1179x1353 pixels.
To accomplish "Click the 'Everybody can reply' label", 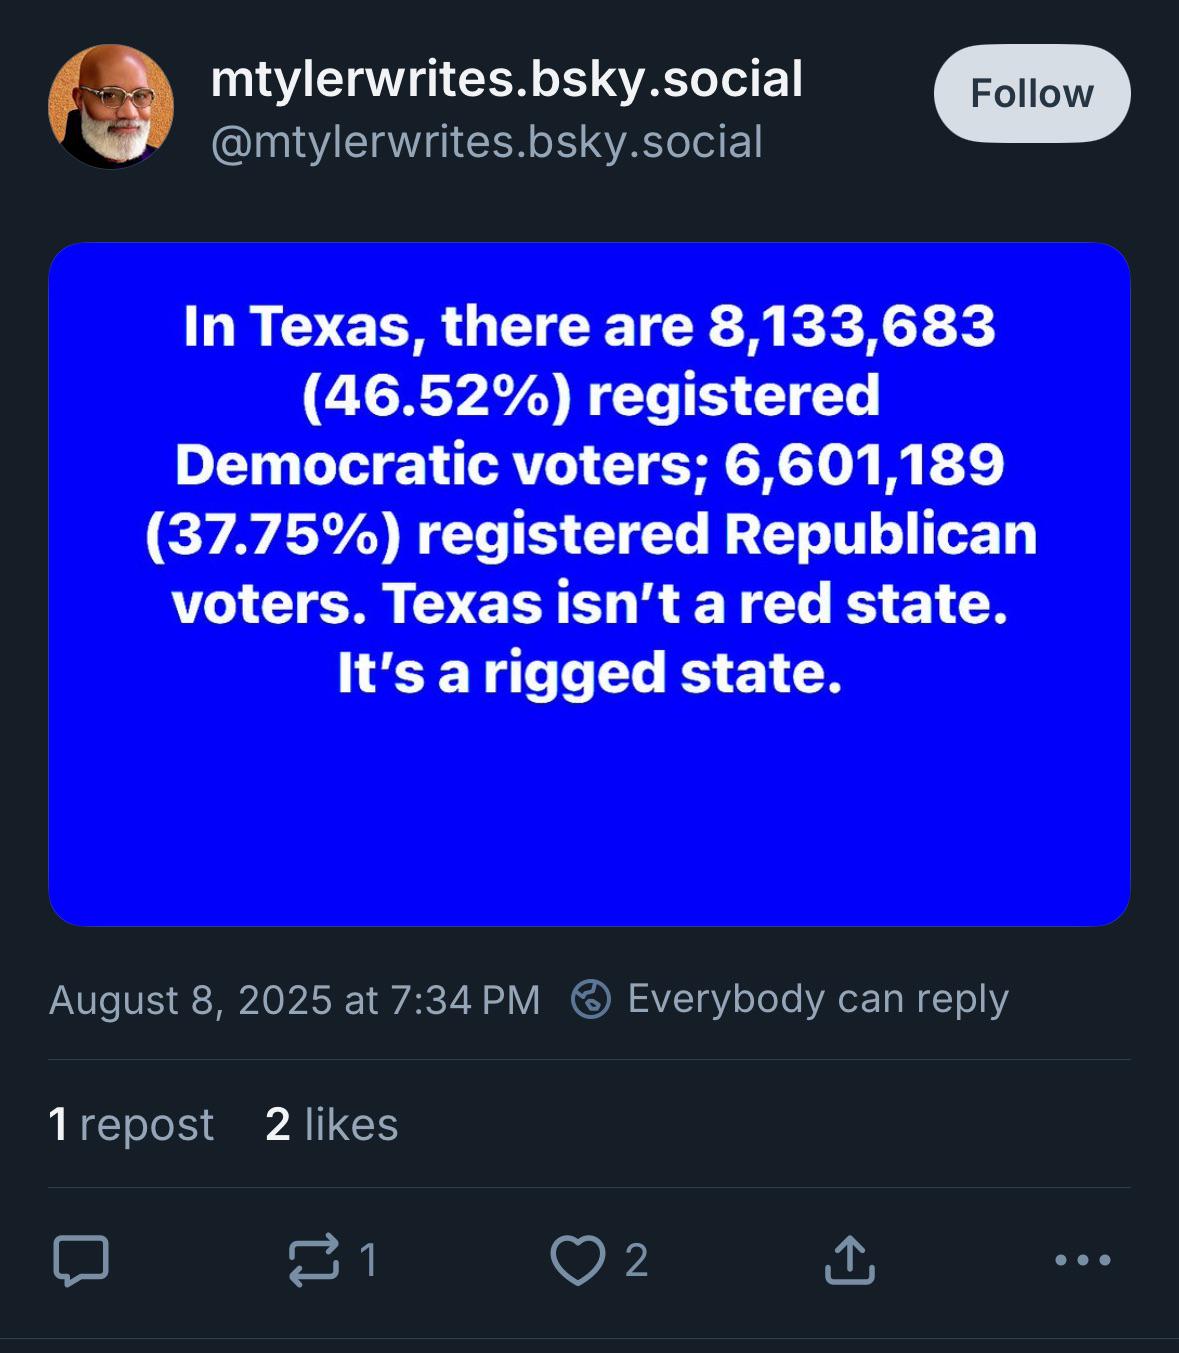I will pos(817,999).
